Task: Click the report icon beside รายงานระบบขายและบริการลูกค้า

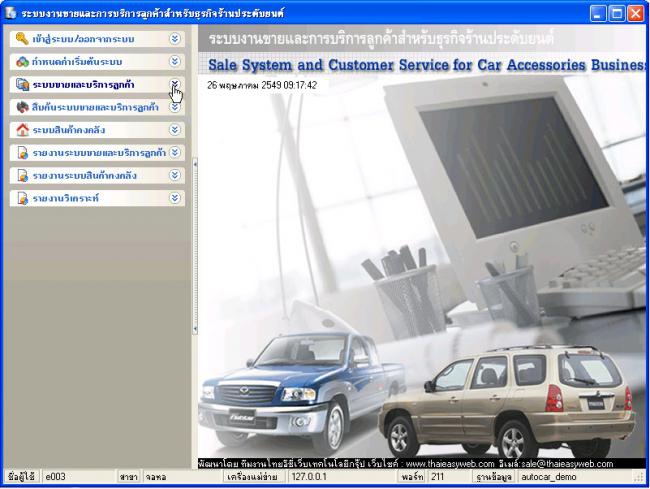Action: [x=22, y=153]
